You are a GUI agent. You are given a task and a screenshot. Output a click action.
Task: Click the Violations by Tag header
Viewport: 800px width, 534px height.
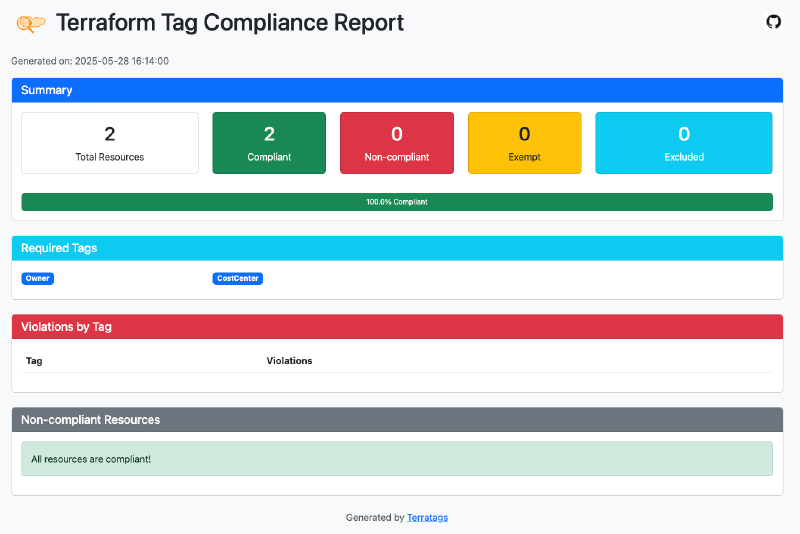click(397, 327)
